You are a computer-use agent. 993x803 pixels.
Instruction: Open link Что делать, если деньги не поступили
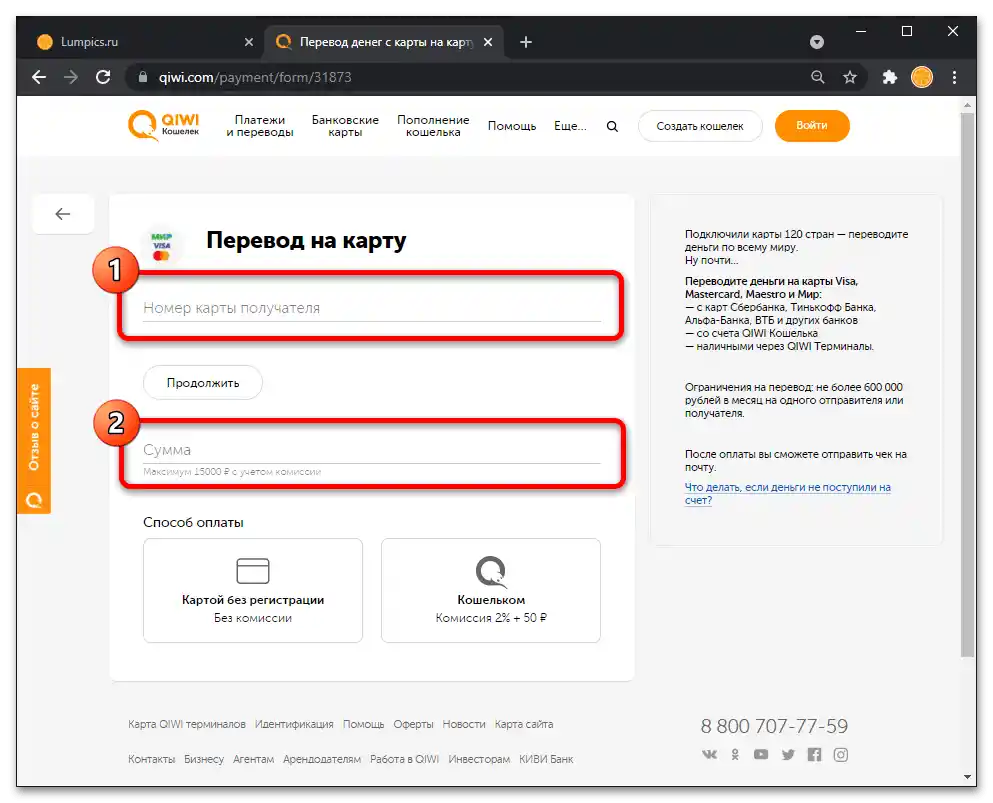787,493
